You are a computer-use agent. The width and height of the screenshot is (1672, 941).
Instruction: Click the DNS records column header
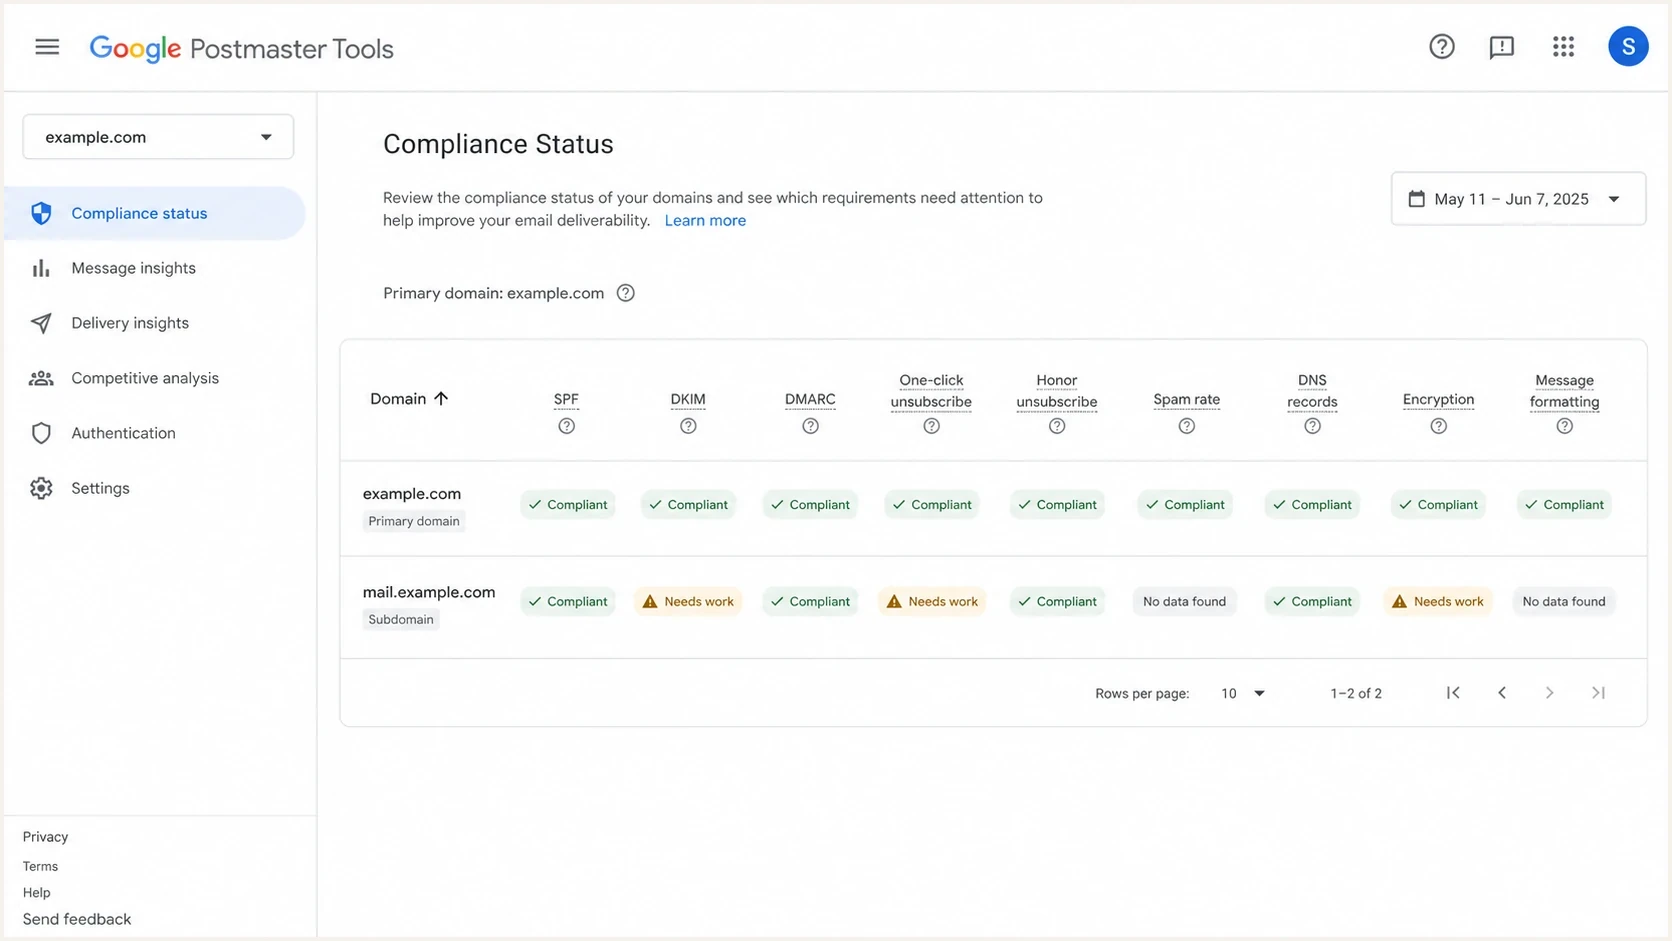point(1312,391)
